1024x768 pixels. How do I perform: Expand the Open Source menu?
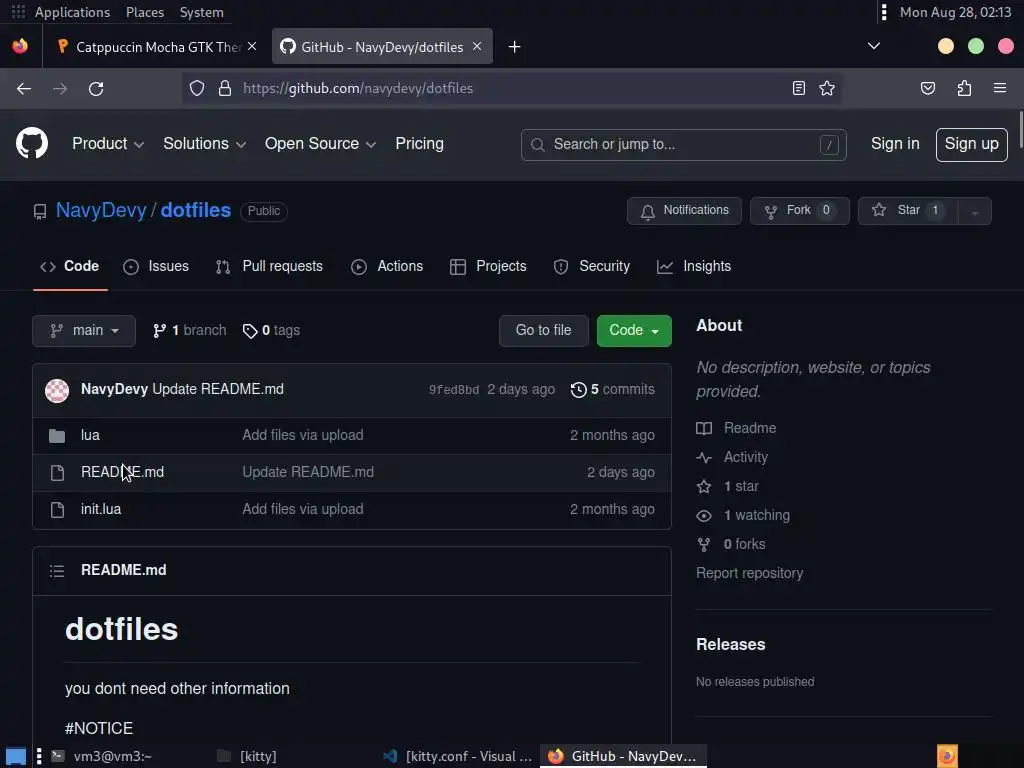(x=320, y=144)
